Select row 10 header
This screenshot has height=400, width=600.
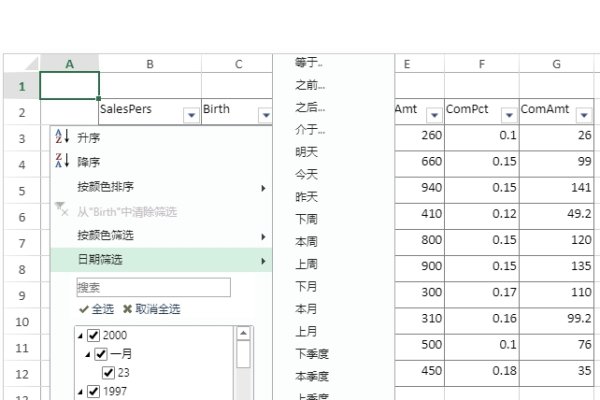coord(22,322)
